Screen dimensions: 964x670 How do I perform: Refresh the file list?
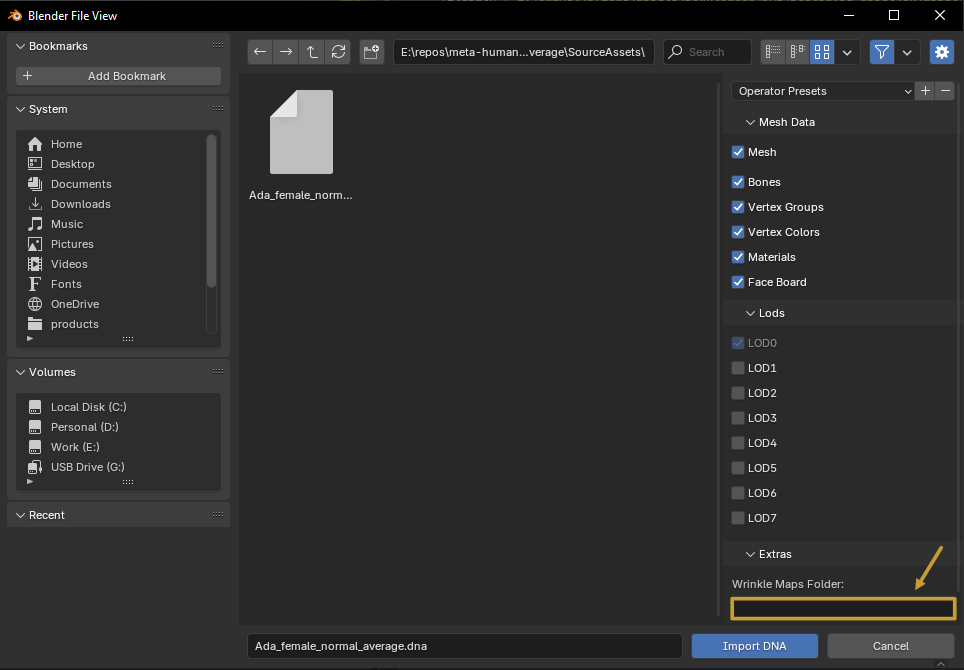point(339,52)
